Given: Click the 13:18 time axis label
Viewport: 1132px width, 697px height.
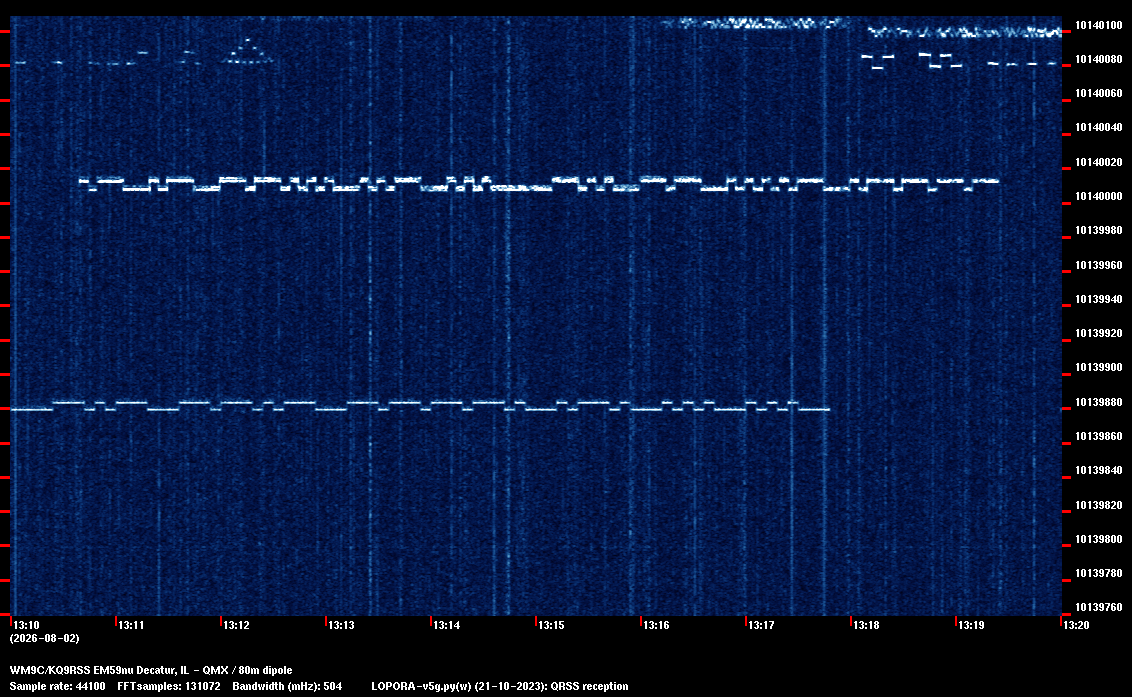Looking at the screenshot, I should click(x=866, y=625).
